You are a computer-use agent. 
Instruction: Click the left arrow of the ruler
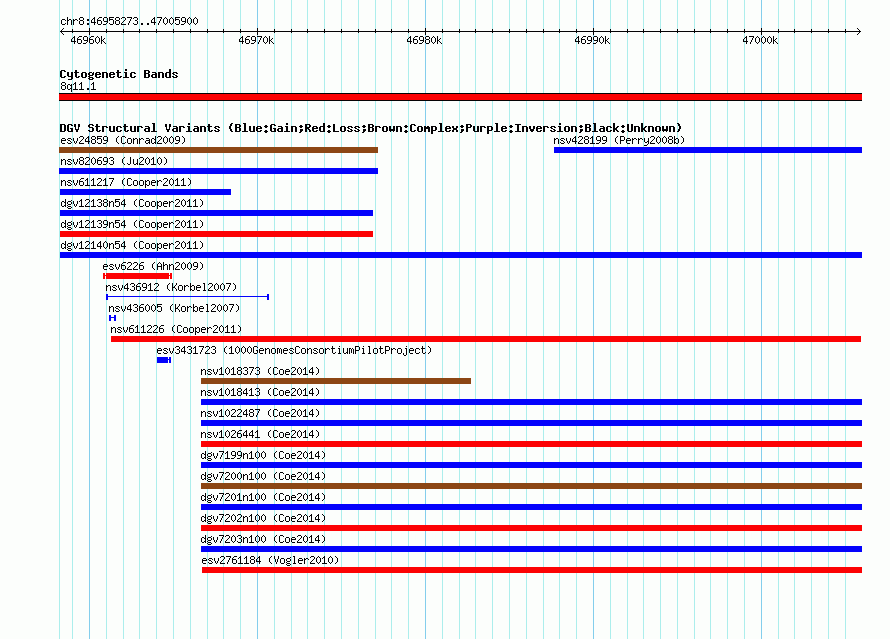[x=62, y=31]
